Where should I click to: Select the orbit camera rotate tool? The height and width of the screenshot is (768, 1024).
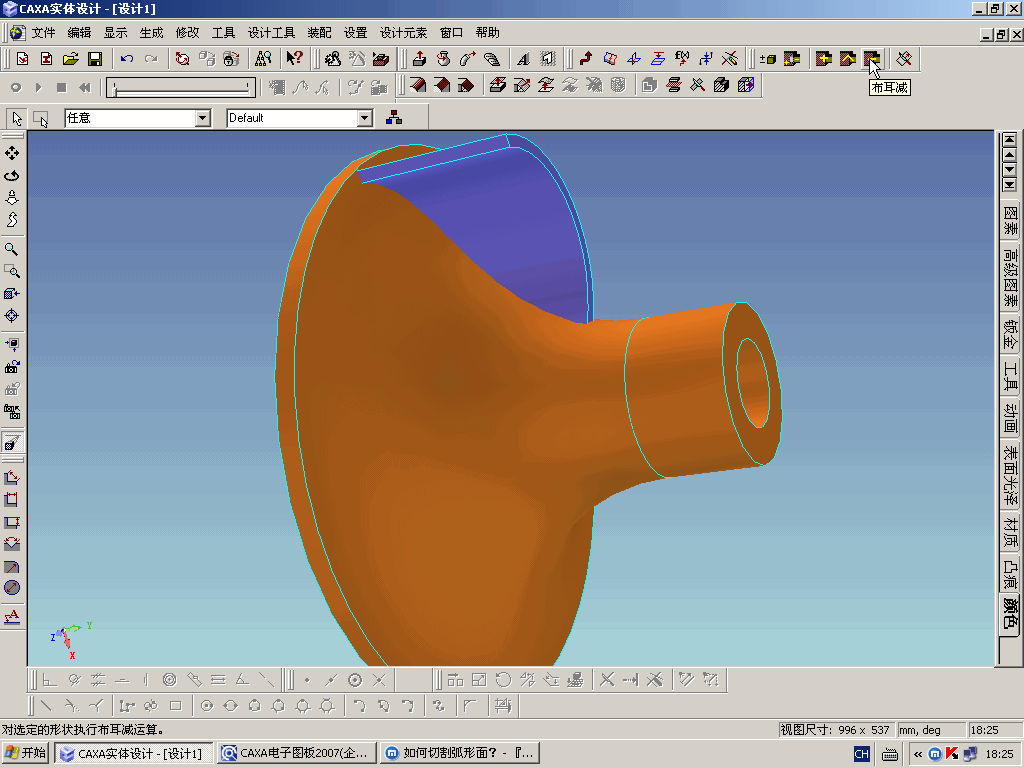(12, 175)
